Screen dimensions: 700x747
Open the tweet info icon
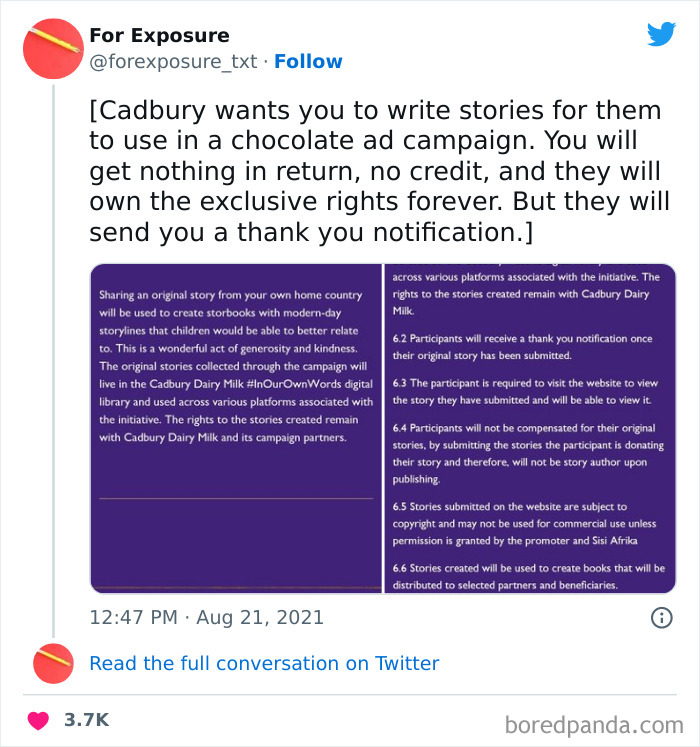661,618
